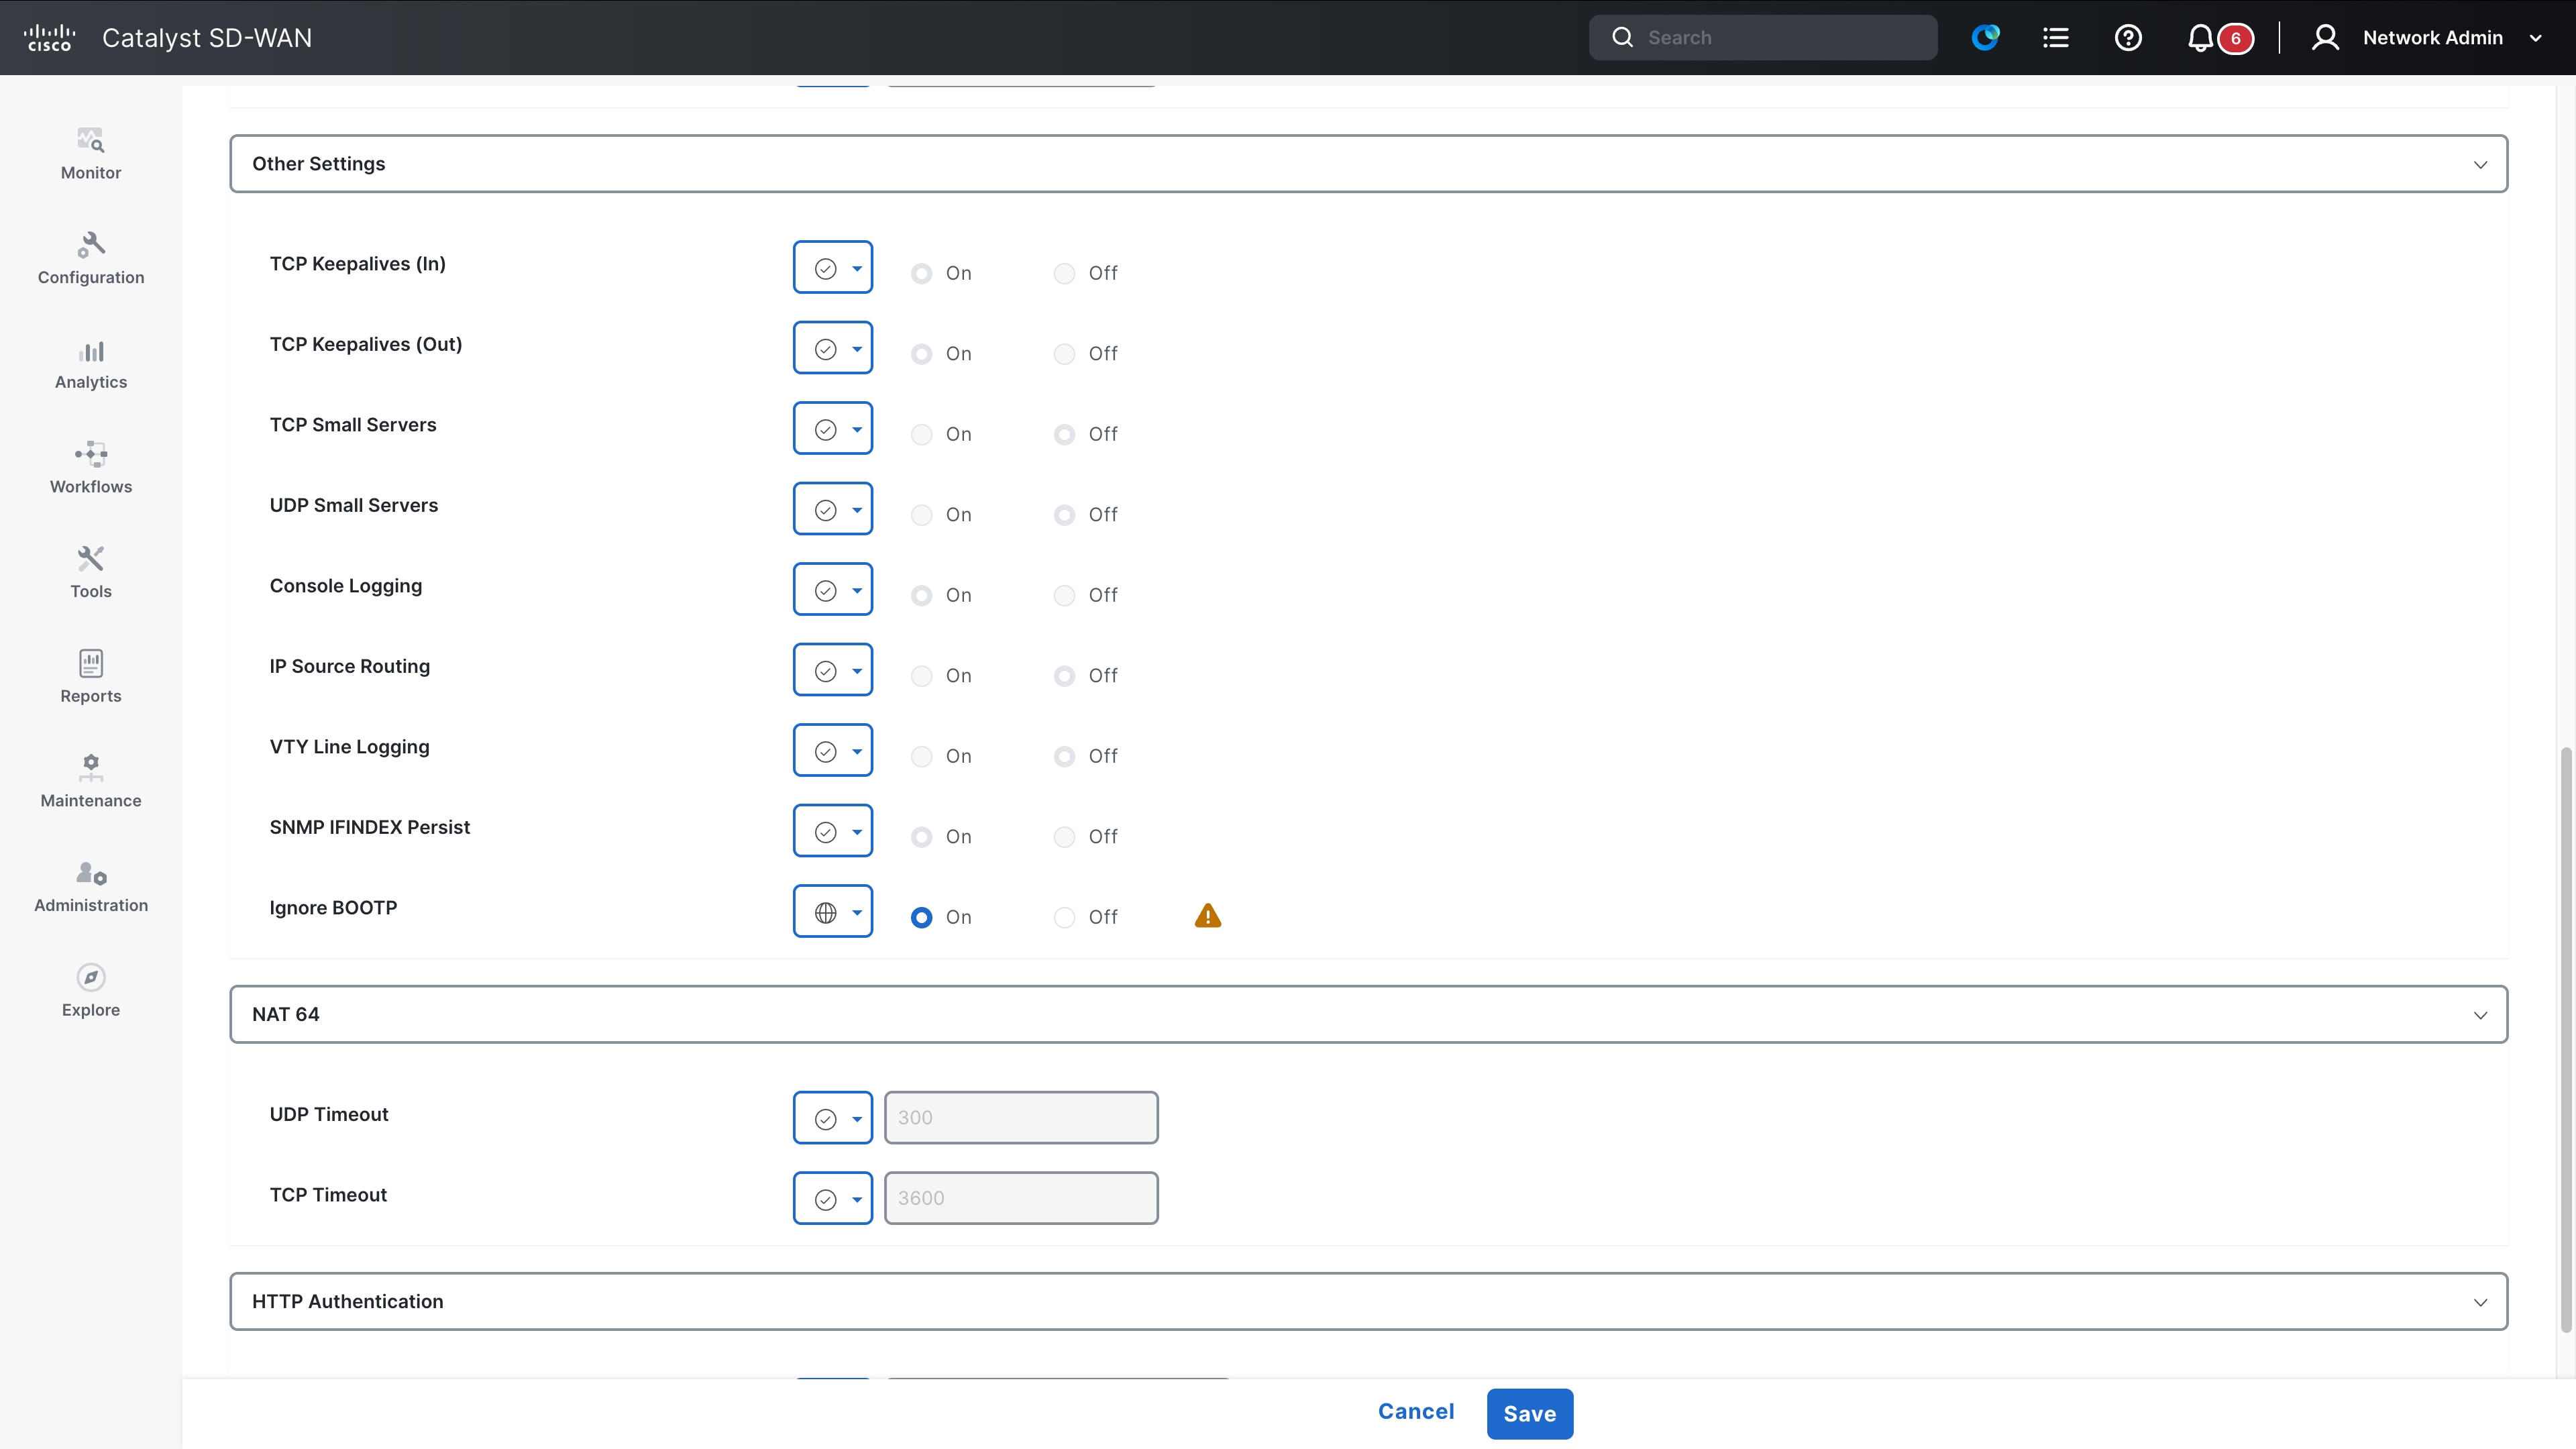This screenshot has height=1449, width=2576.
Task: Select Administration in the sidebar
Action: (x=90, y=886)
